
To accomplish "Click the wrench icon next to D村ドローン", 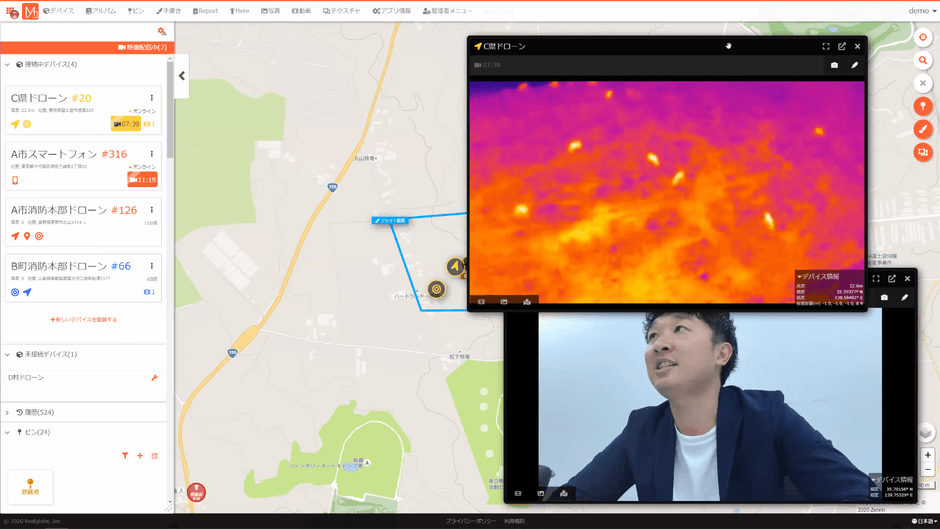I will [x=154, y=378].
